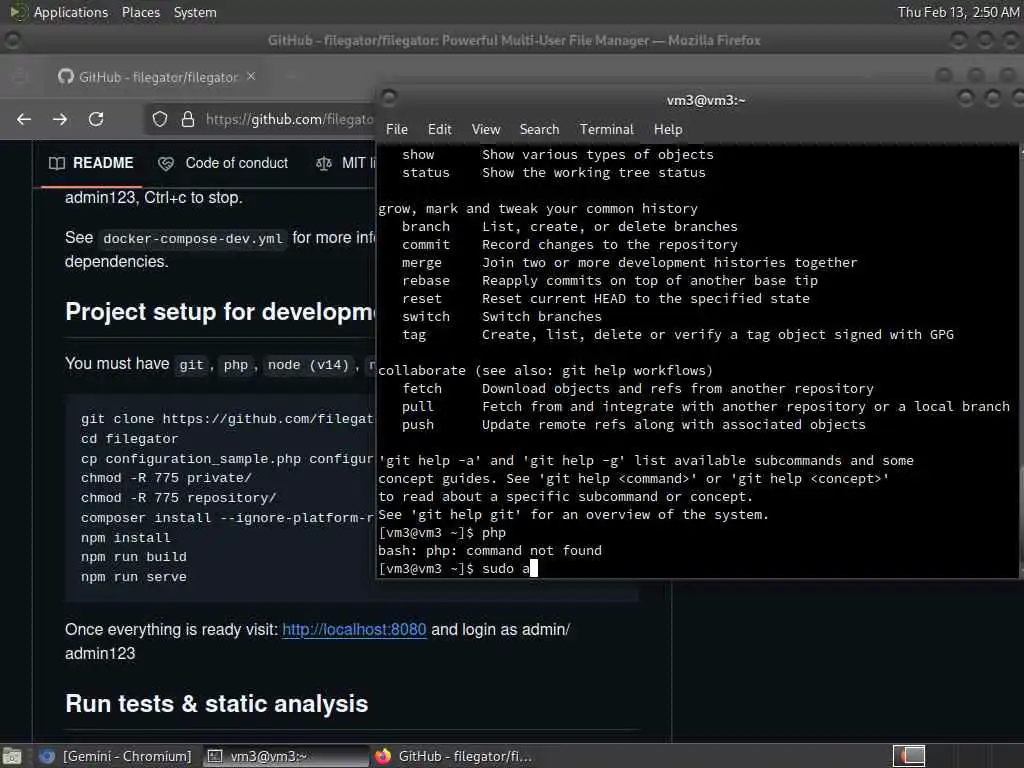
Task: Click the 'chmod -R 775 private/' line
Action: coord(167,478)
